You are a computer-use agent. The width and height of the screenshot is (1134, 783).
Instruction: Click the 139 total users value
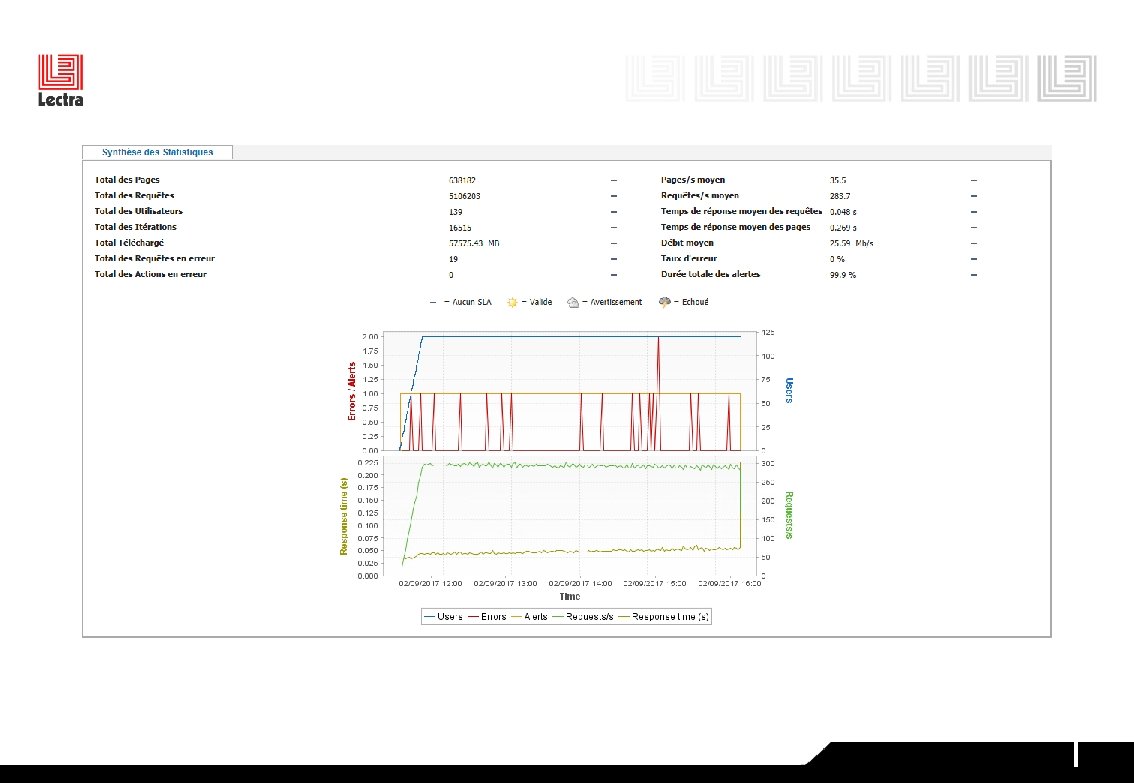(455, 212)
